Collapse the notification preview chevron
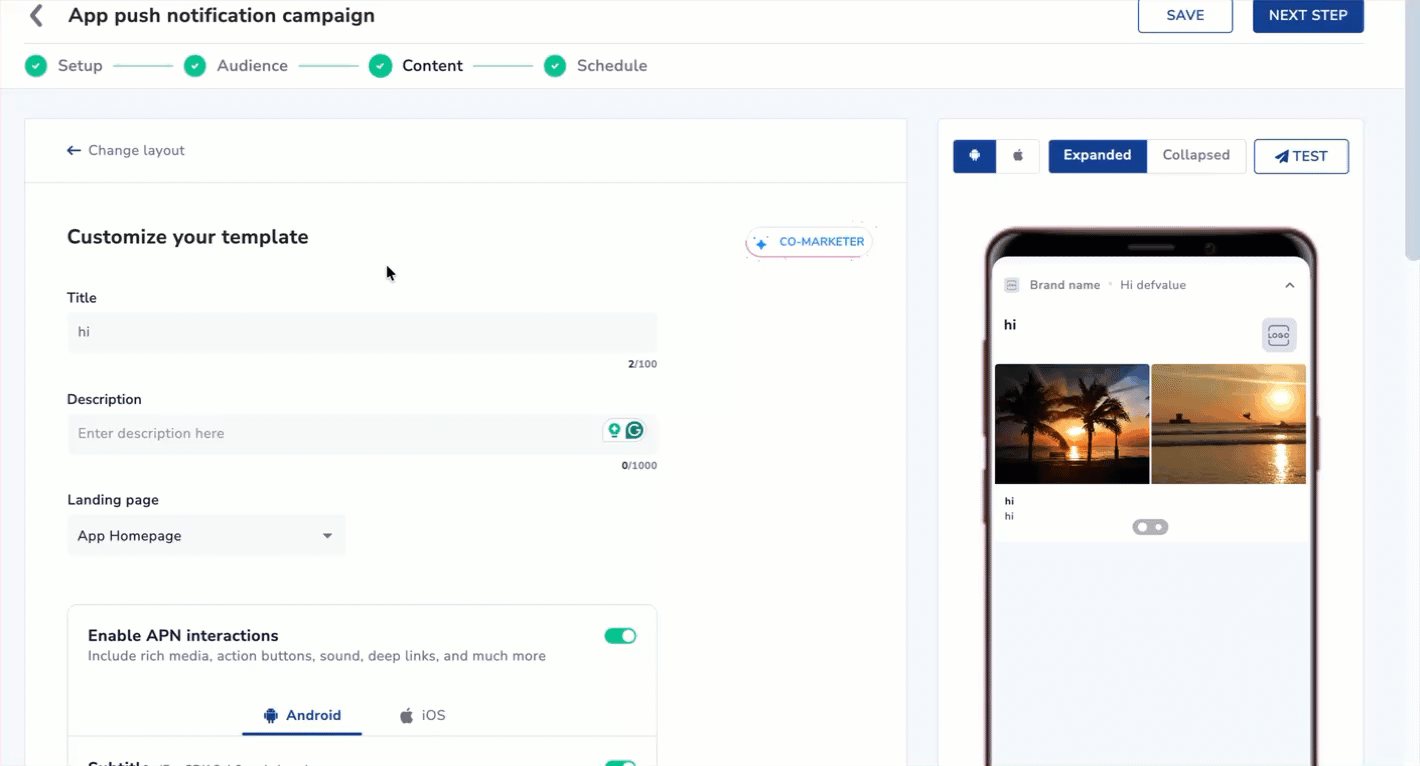Image resolution: width=1420 pixels, height=766 pixels. point(1289,285)
